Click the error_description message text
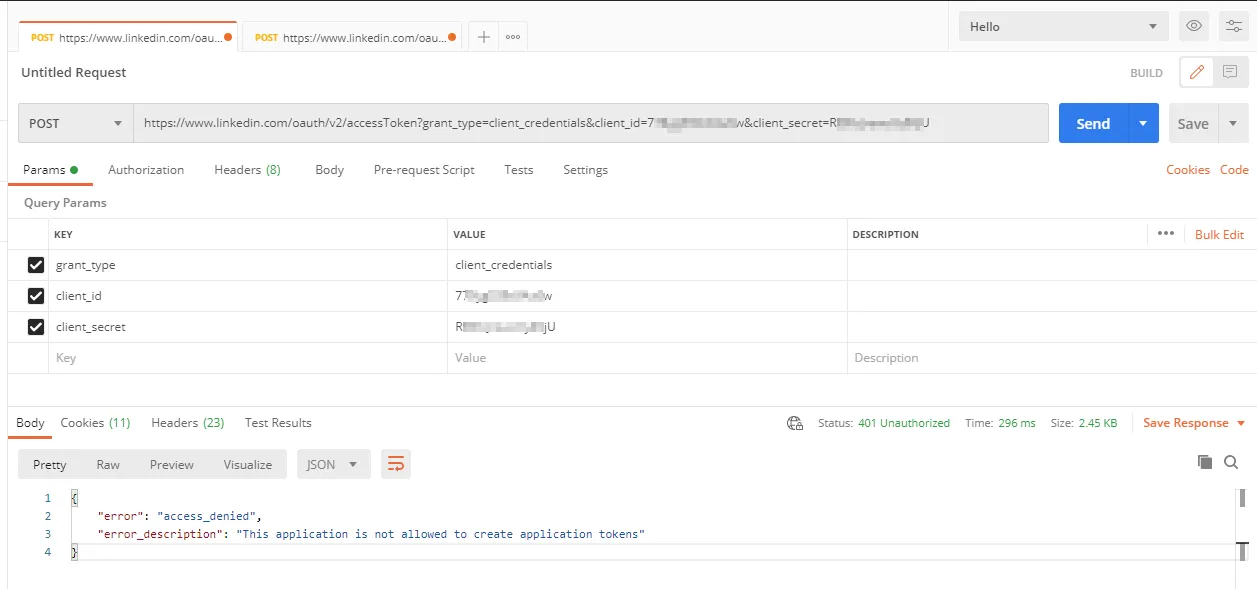This screenshot has height=589, width=1257. 440,534
